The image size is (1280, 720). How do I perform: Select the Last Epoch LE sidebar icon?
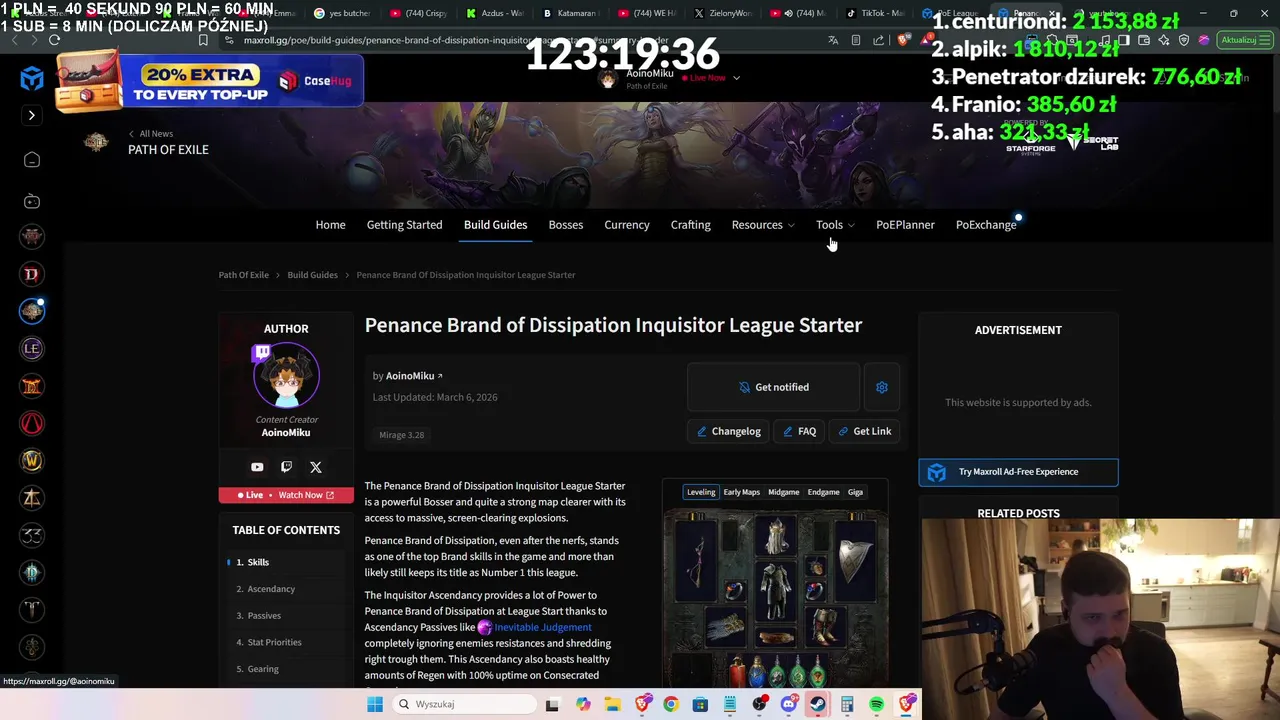[x=32, y=348]
